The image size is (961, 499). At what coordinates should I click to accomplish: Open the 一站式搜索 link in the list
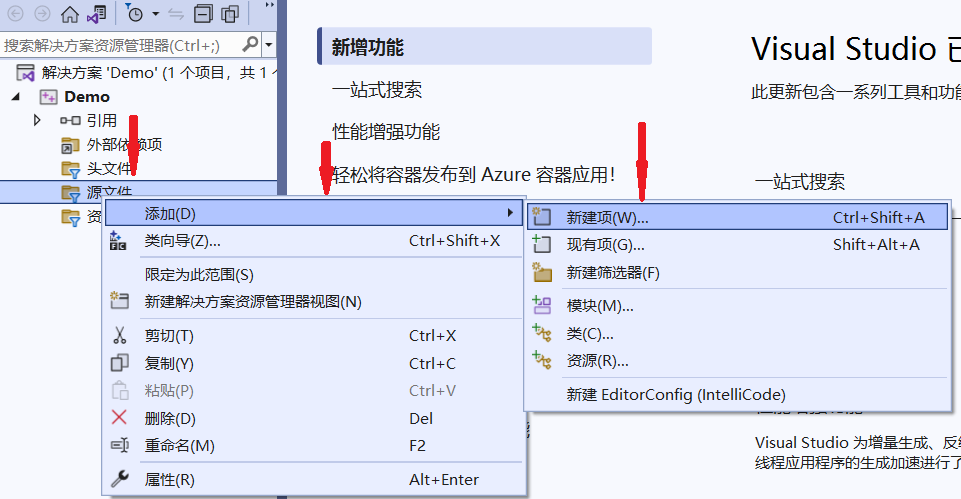click(377, 90)
